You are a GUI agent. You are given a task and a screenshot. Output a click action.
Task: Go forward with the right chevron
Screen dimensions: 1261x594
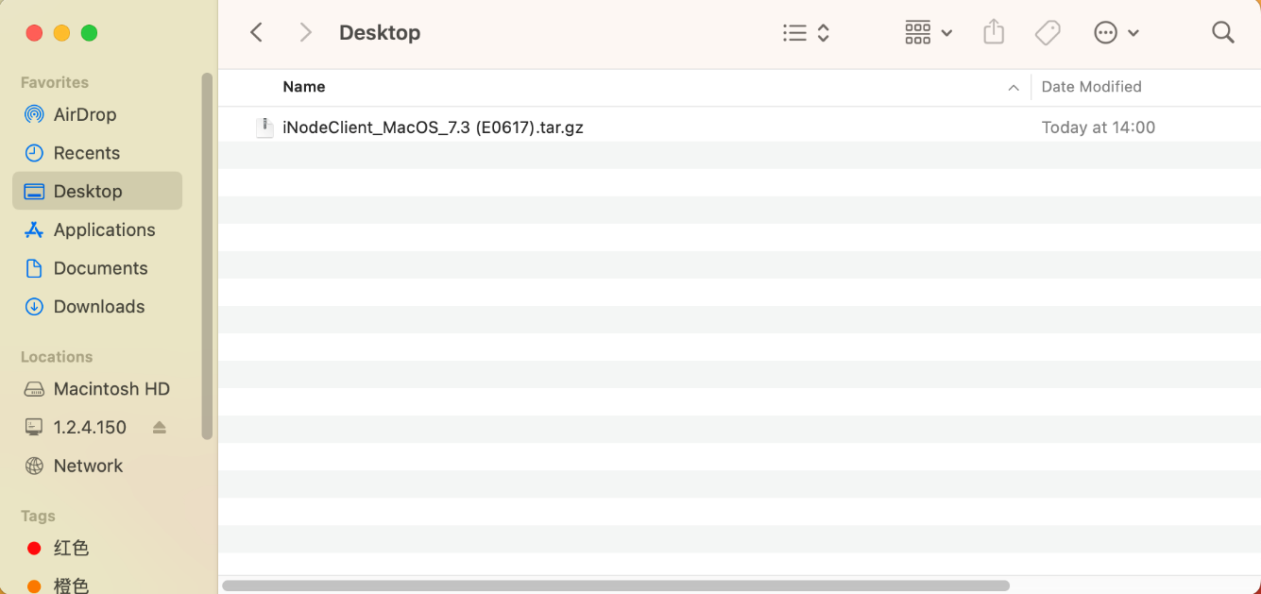tap(306, 33)
